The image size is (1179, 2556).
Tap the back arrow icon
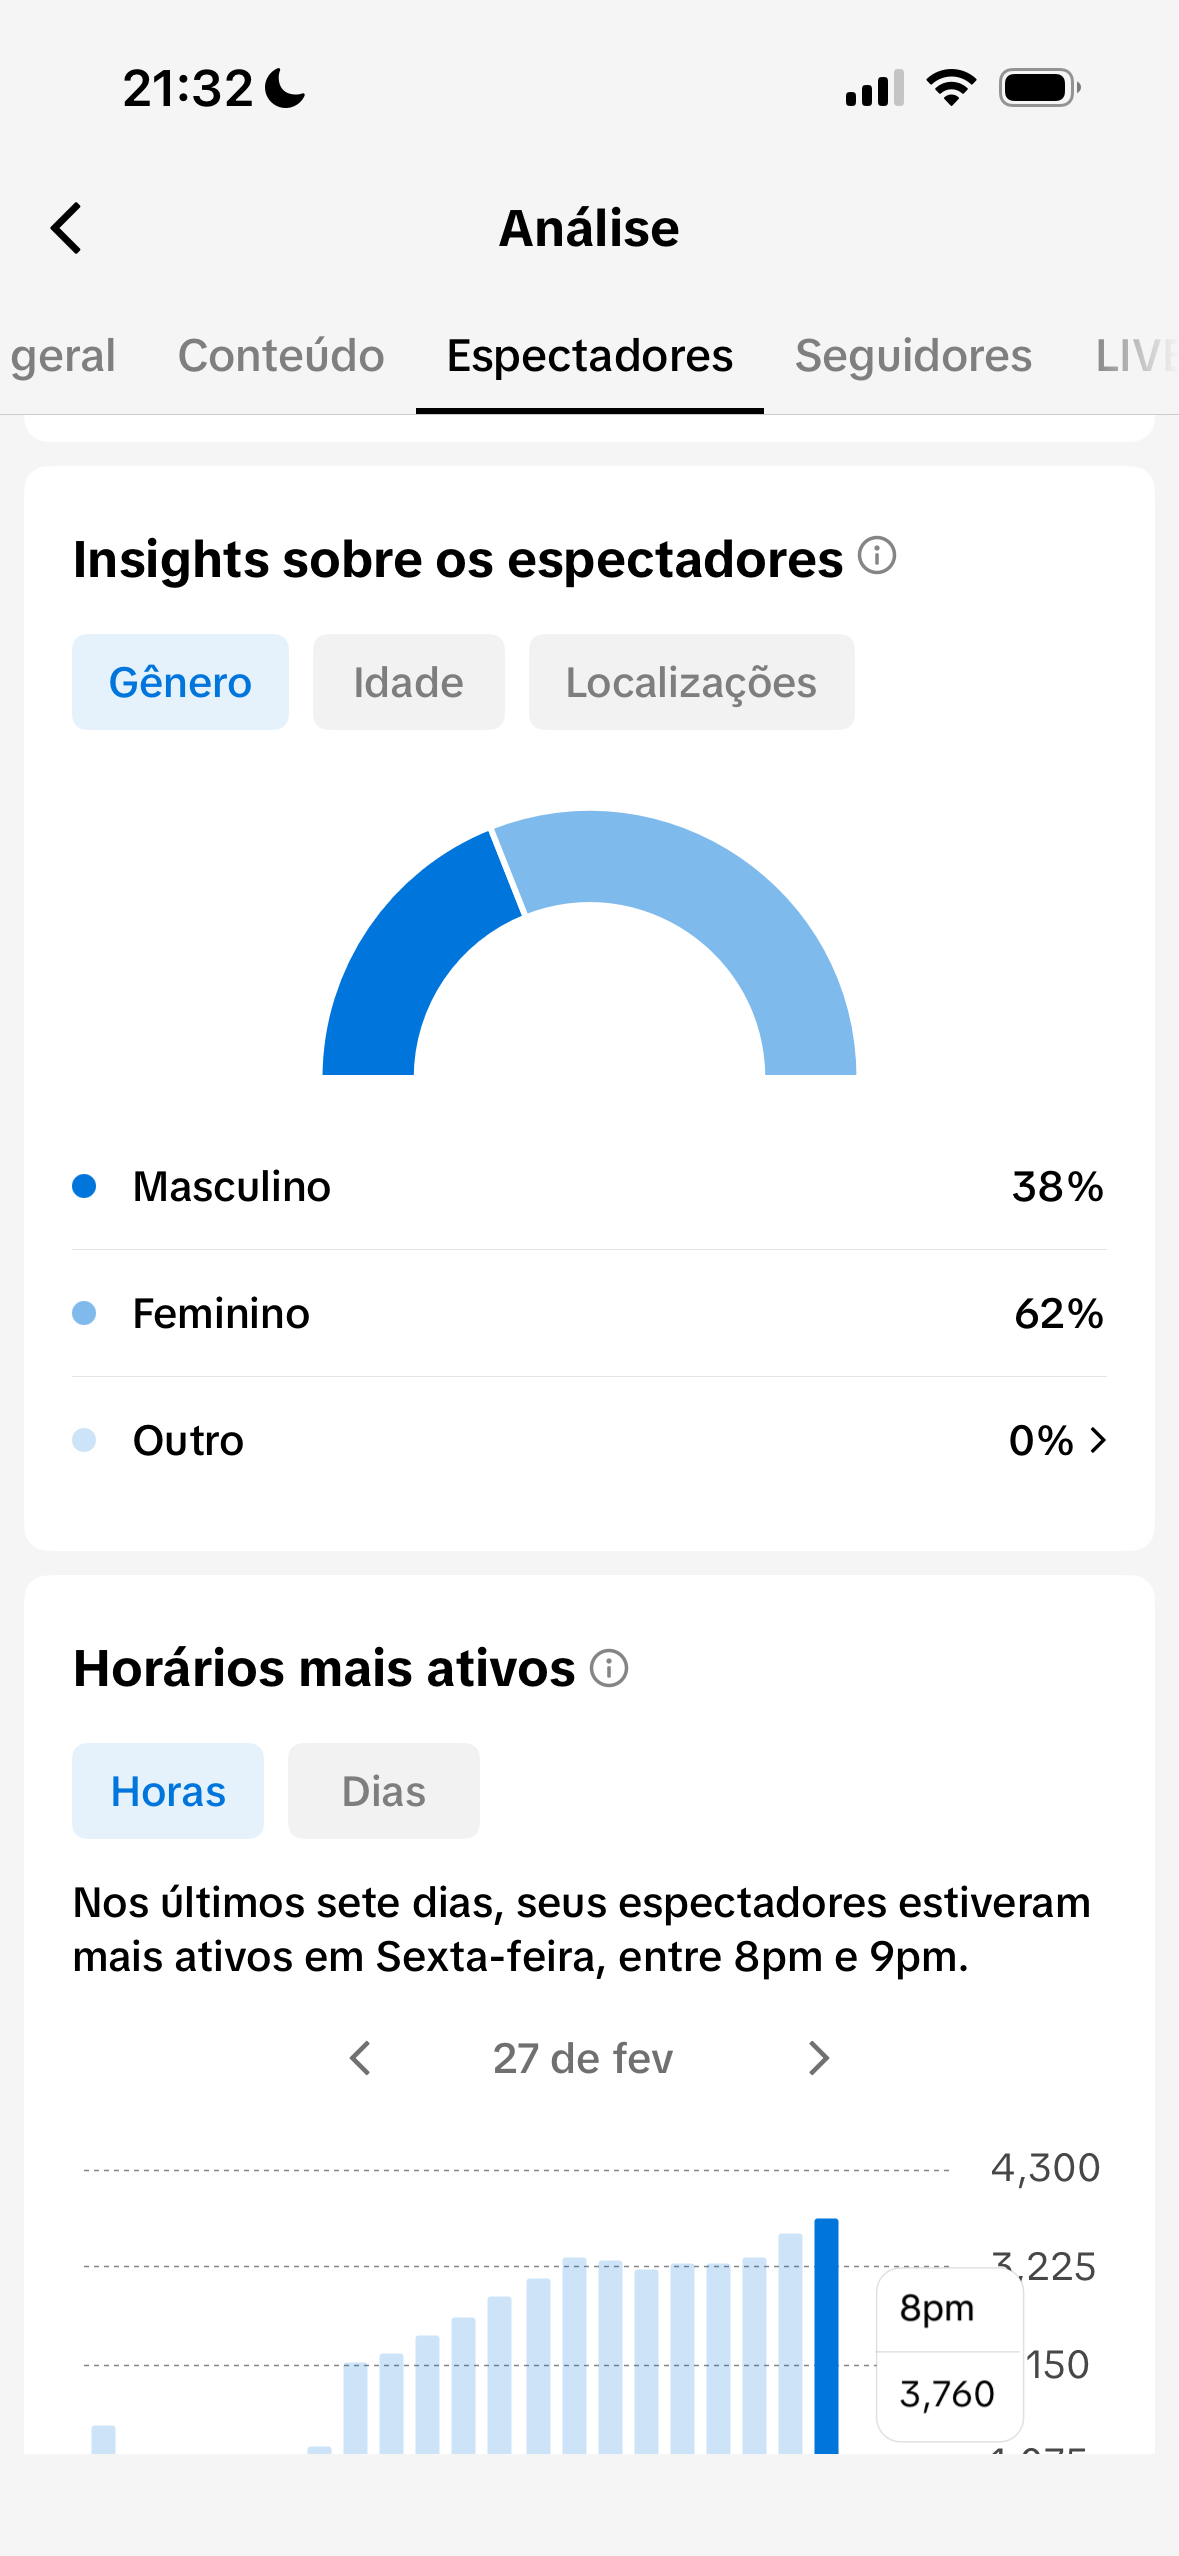[67, 228]
